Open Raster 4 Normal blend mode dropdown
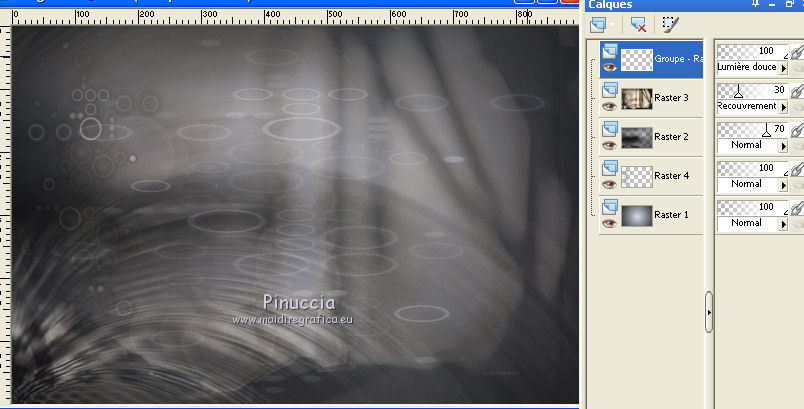The width and height of the screenshot is (804, 409). [783, 185]
